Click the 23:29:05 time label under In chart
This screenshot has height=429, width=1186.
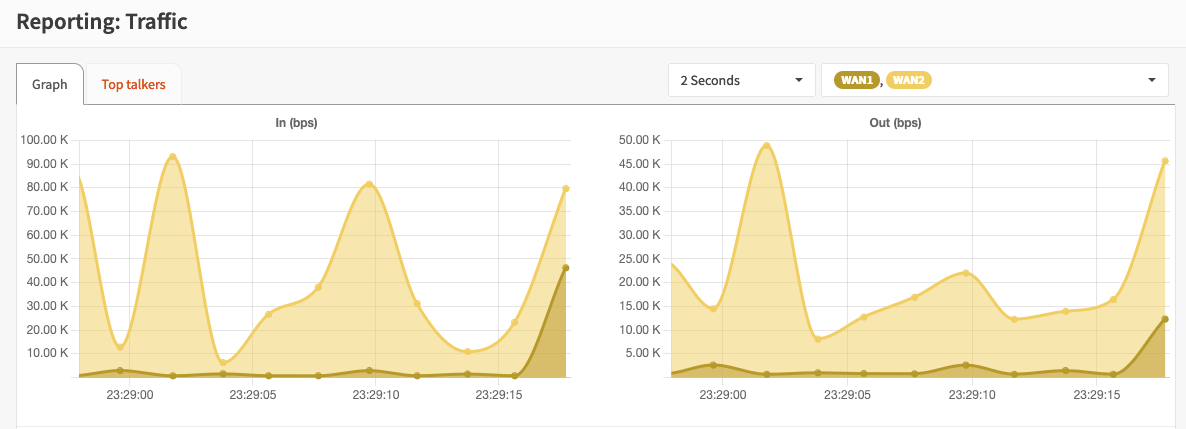(x=253, y=395)
